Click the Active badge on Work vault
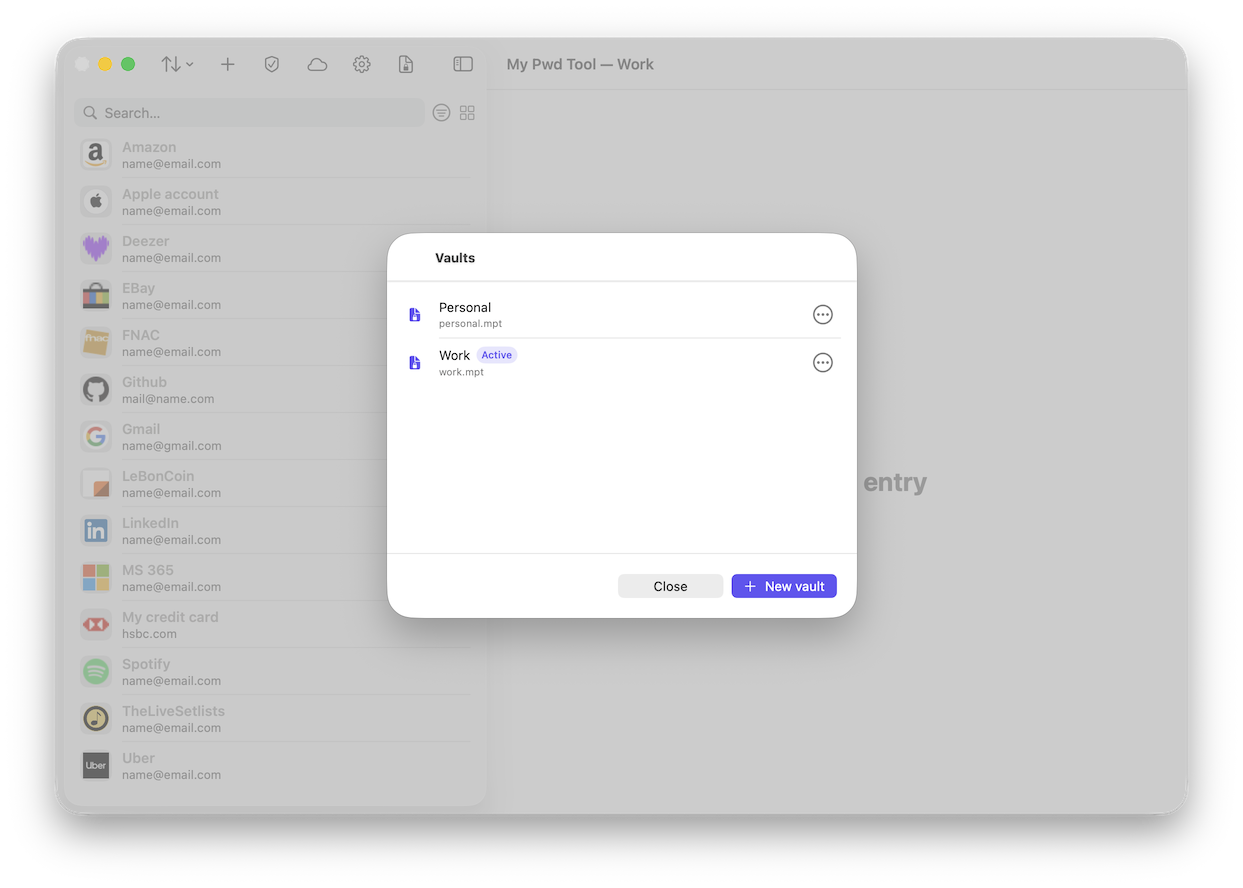 click(497, 355)
